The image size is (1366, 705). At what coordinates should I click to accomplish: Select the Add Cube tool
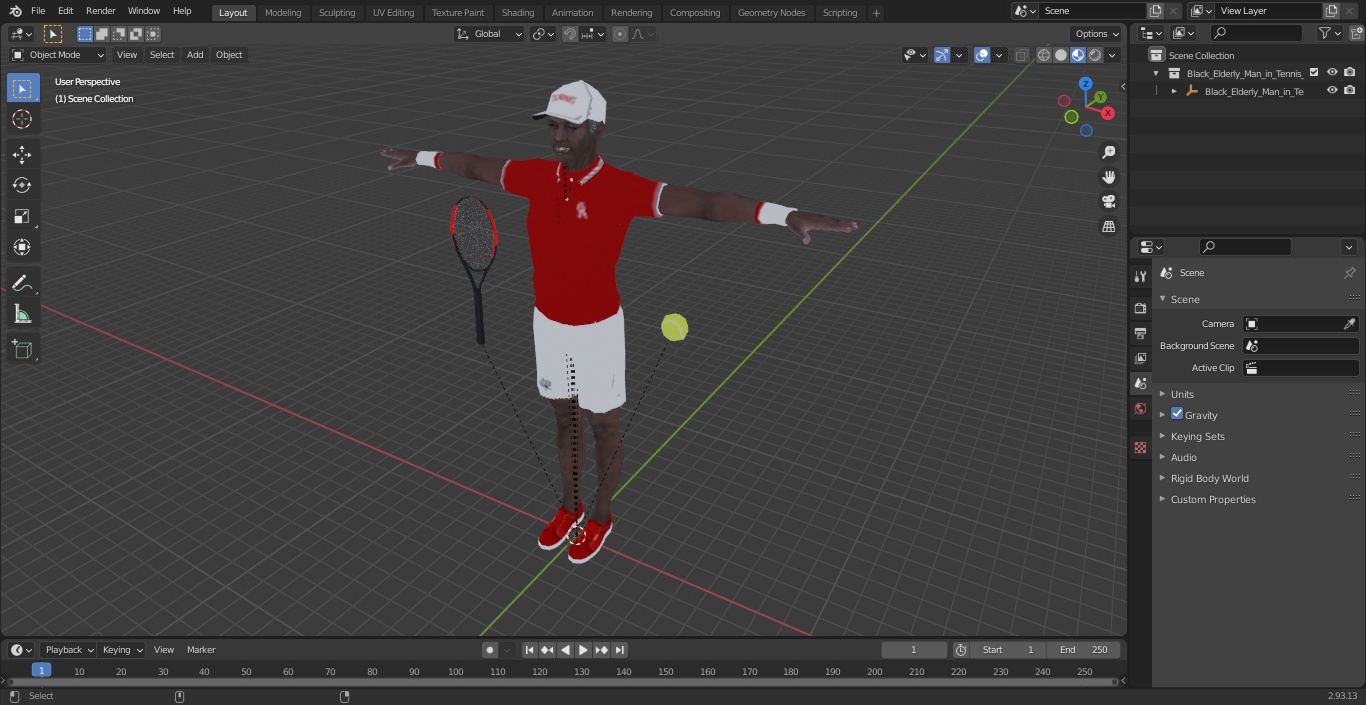click(x=22, y=349)
